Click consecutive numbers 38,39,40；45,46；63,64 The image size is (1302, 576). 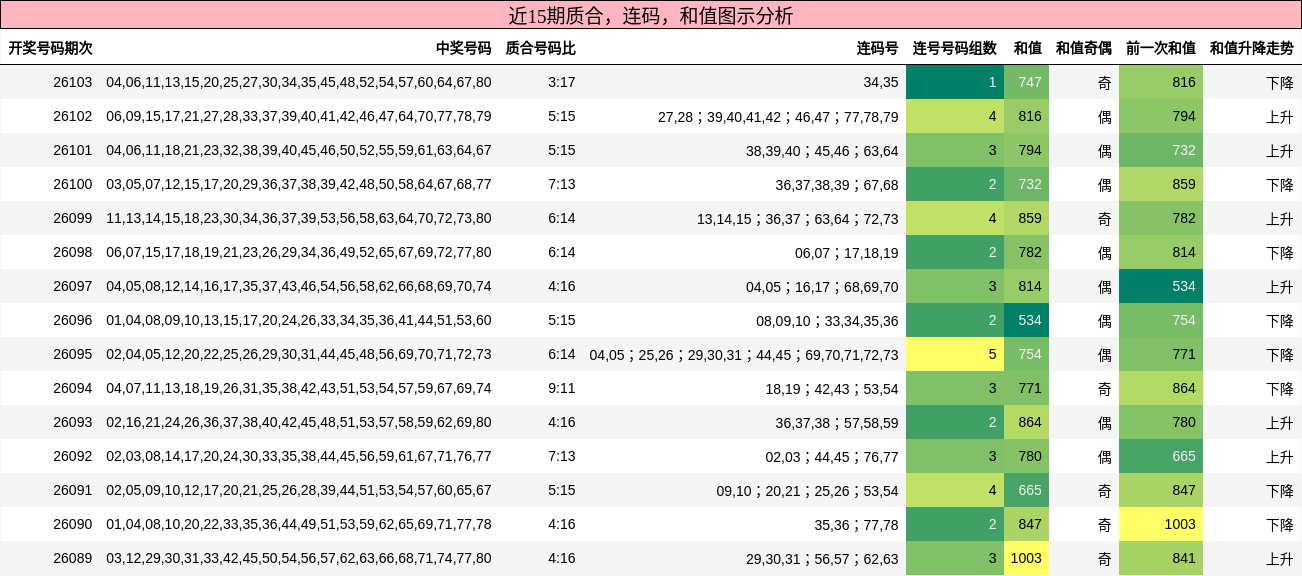[822, 150]
